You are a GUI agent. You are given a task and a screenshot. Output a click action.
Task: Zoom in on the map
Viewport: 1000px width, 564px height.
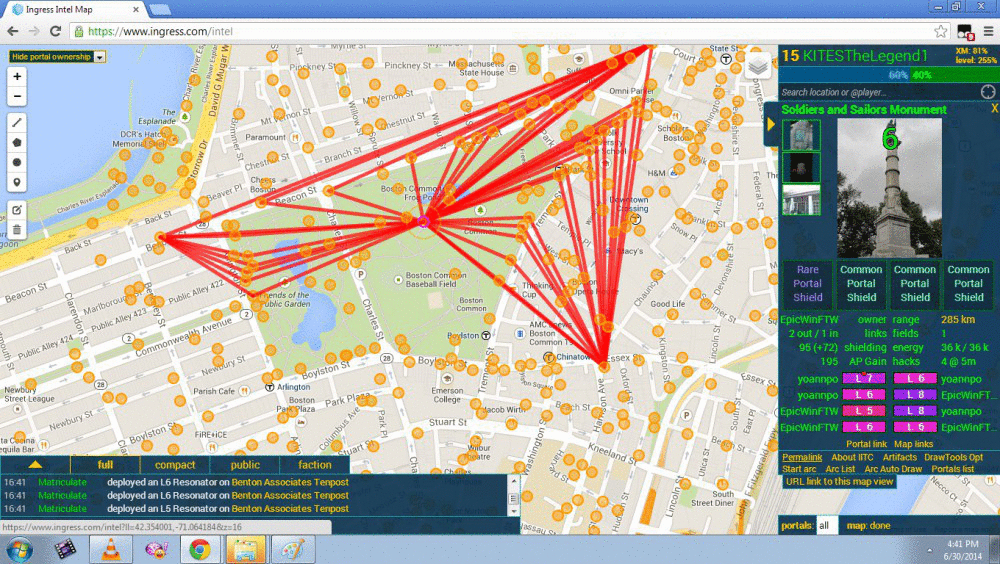17,77
